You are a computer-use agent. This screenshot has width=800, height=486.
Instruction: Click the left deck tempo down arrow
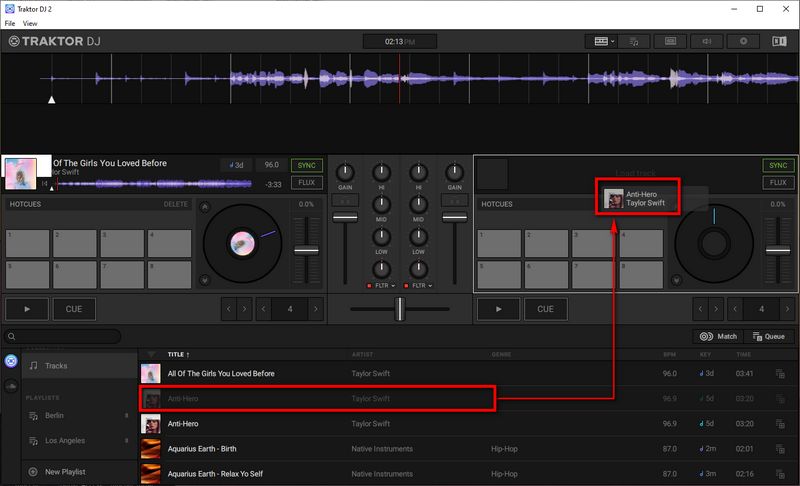[x=205, y=280]
